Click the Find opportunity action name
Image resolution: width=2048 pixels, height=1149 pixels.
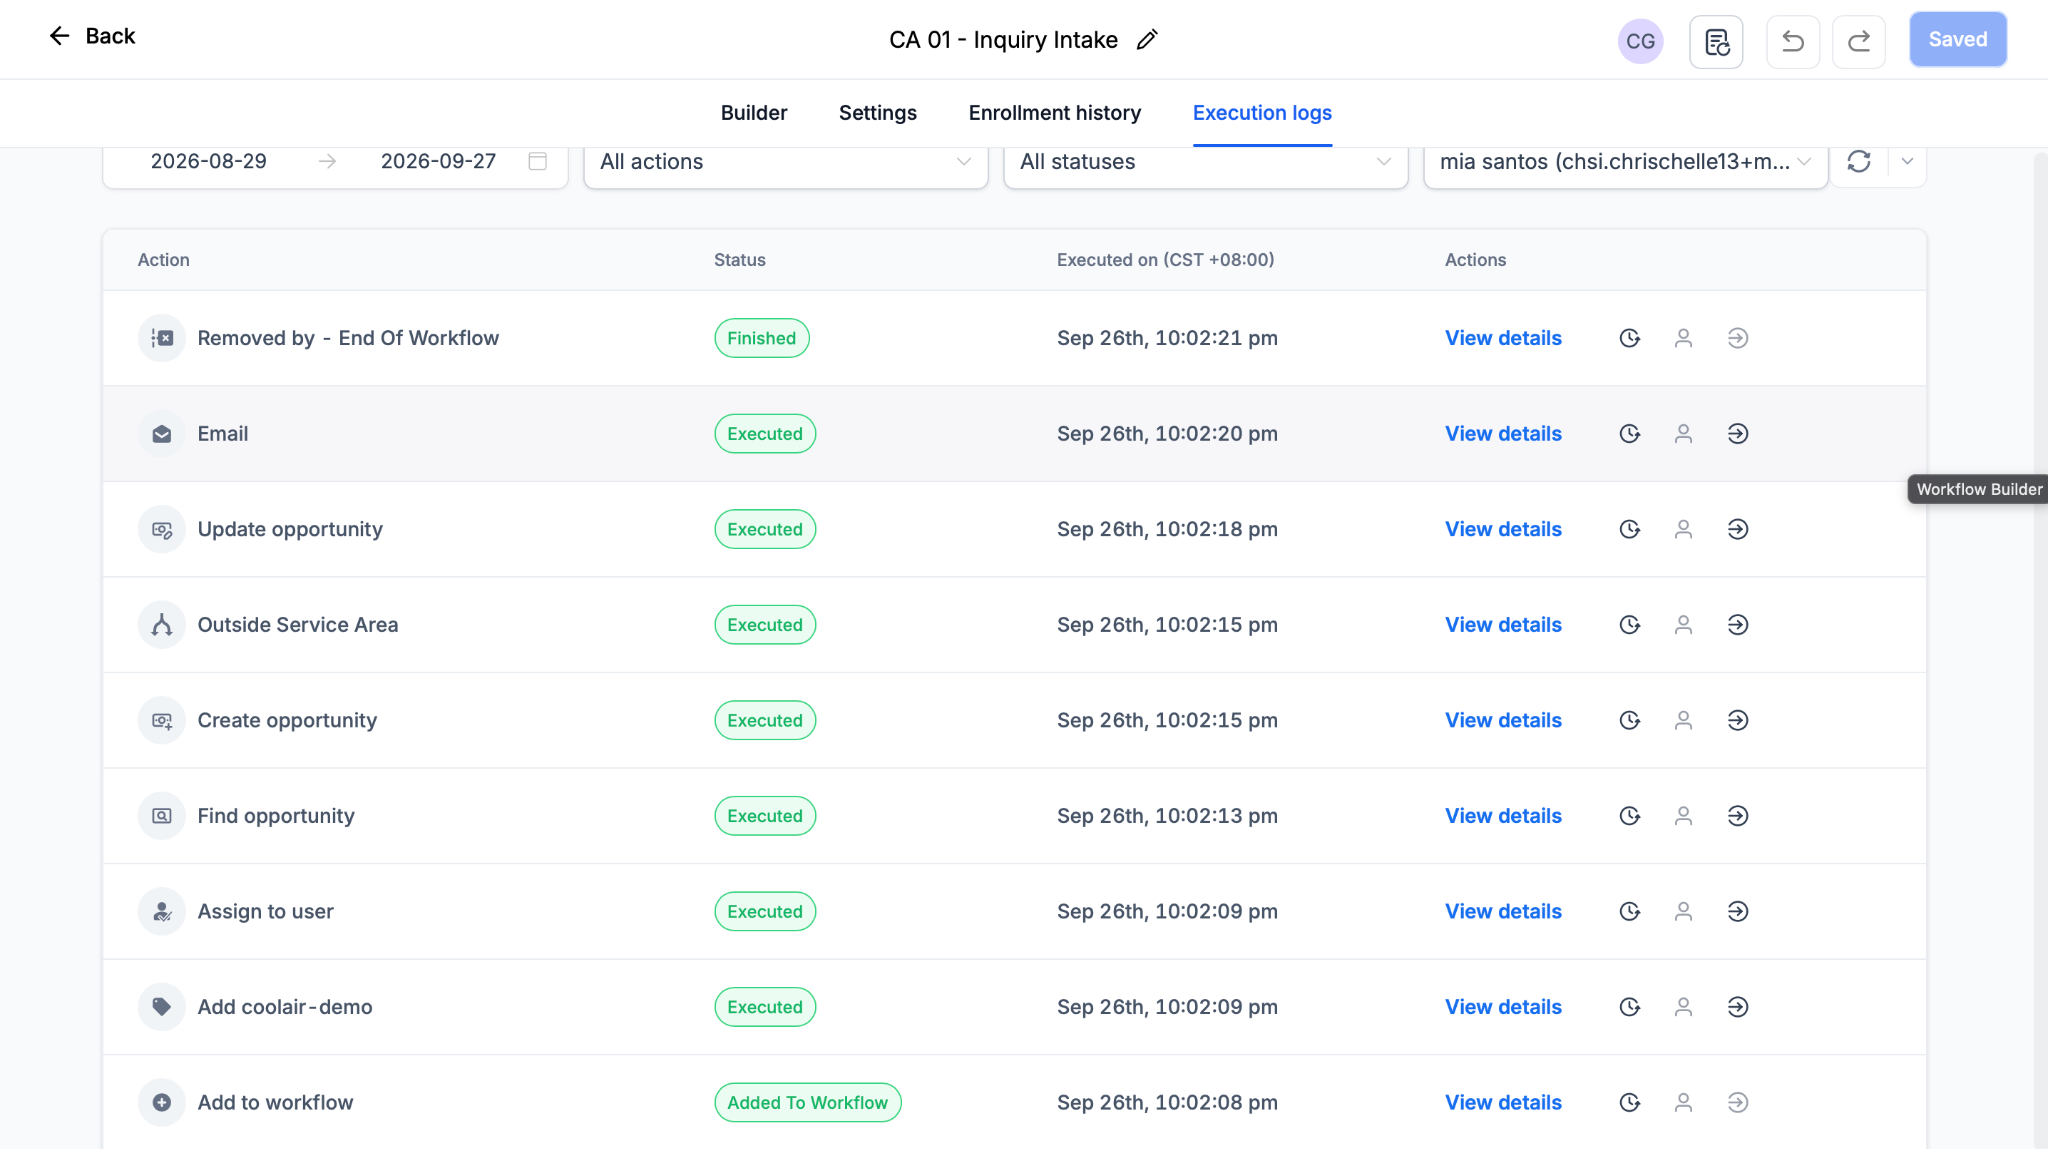tap(275, 816)
